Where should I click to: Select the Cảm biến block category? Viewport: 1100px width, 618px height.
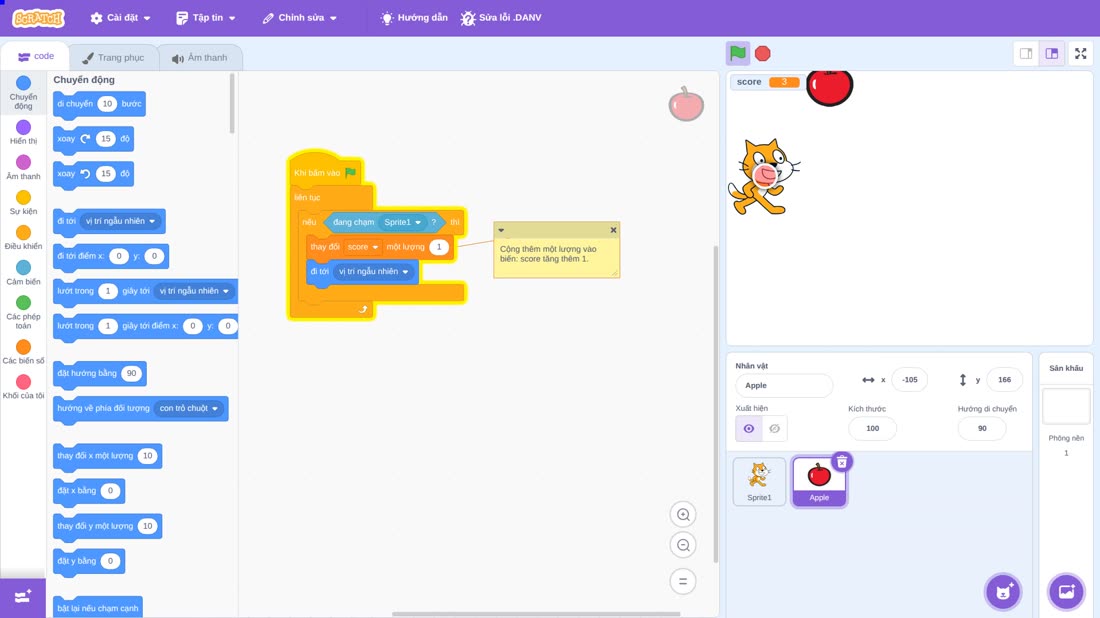coord(23,272)
